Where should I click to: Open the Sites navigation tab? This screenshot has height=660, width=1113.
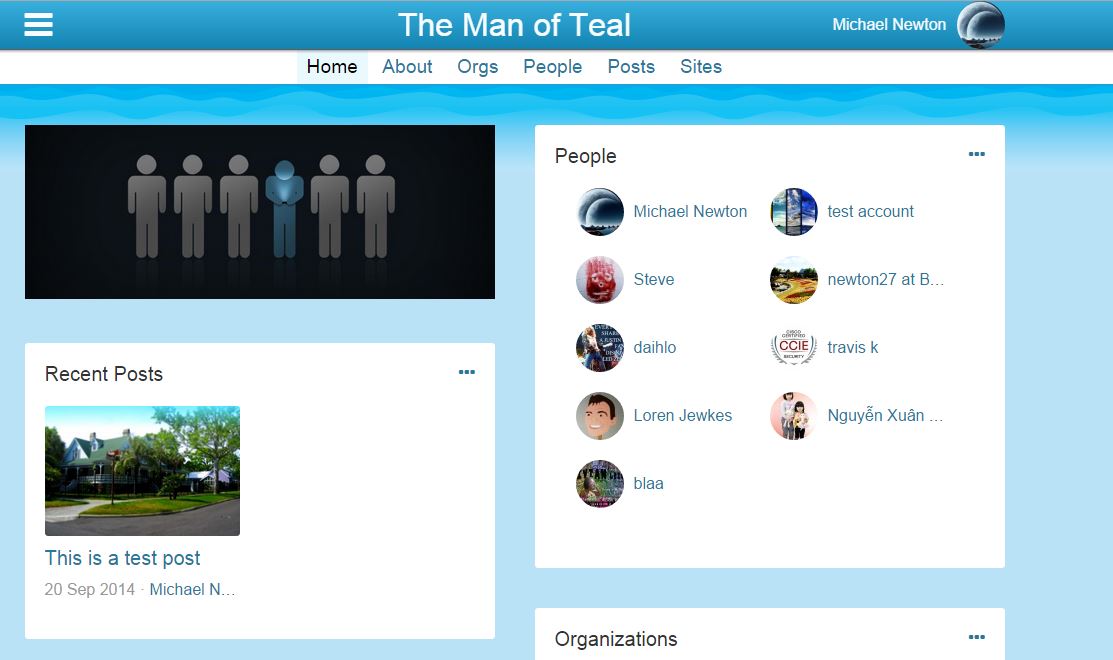[x=700, y=67]
